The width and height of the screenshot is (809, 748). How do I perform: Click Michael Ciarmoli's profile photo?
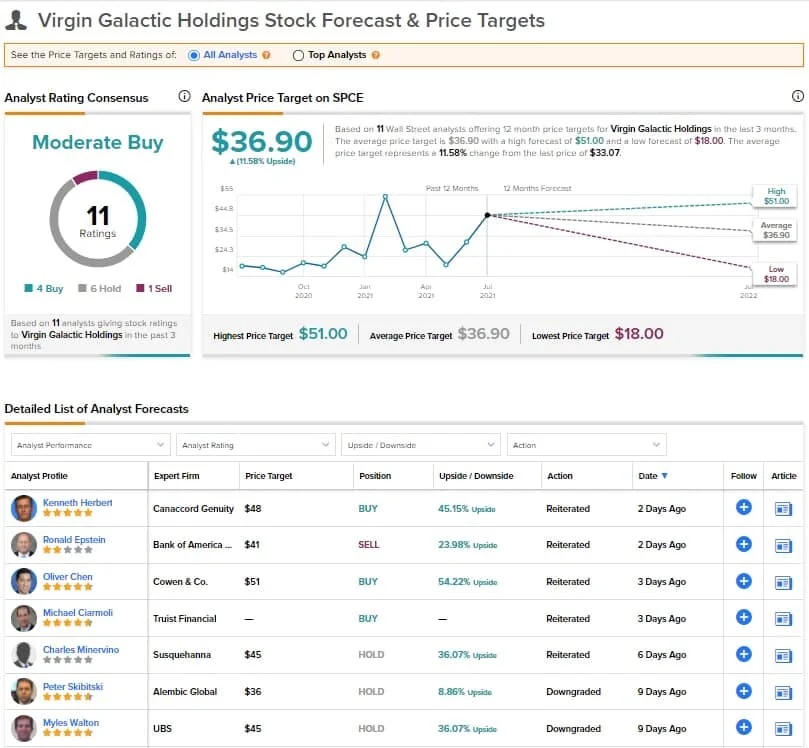[24, 618]
